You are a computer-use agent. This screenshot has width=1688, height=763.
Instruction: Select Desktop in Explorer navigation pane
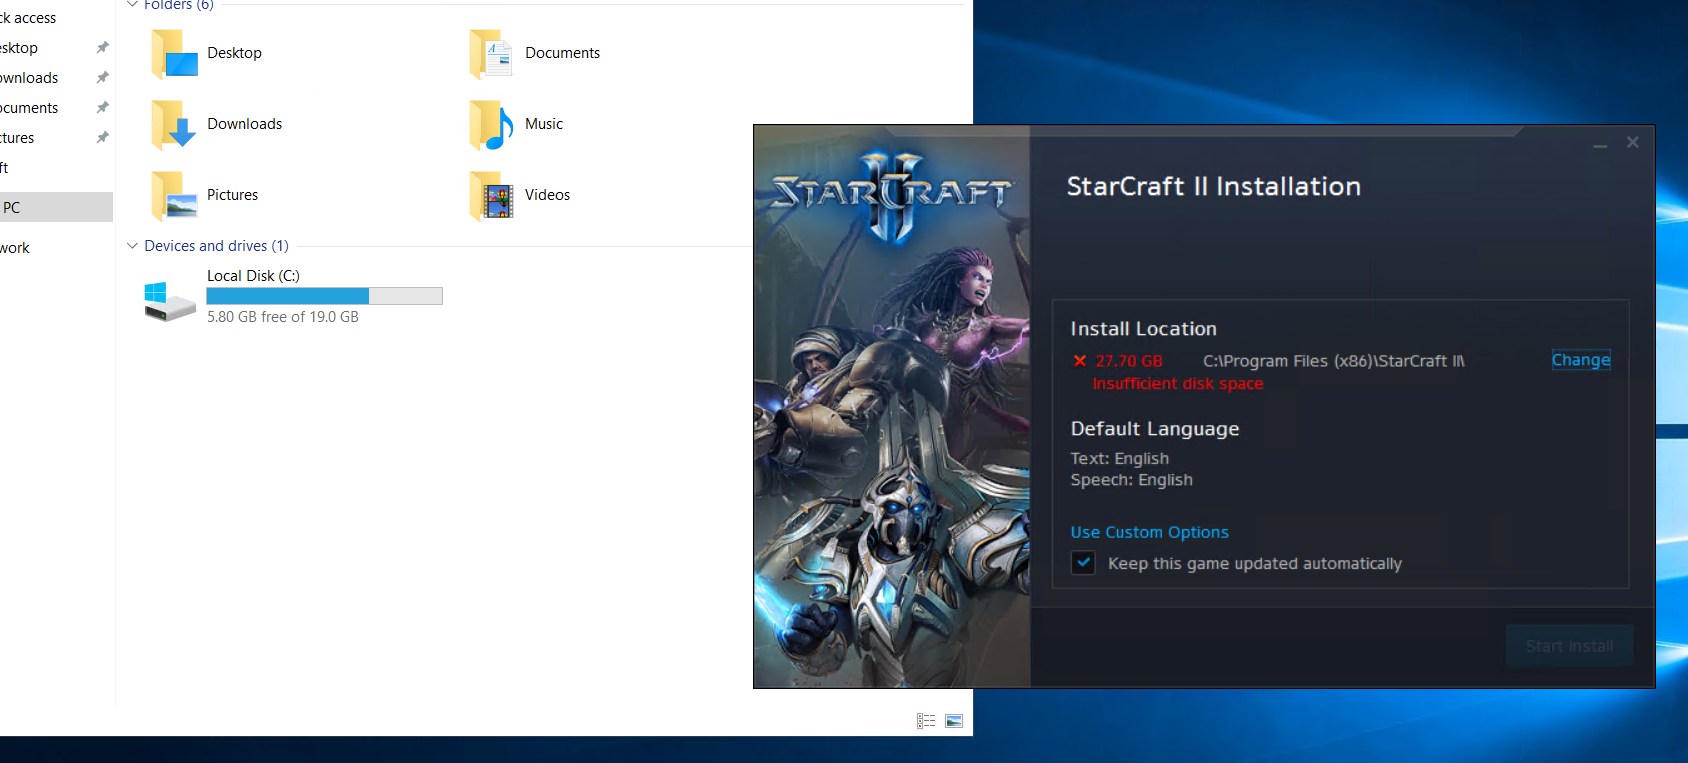pos(19,48)
